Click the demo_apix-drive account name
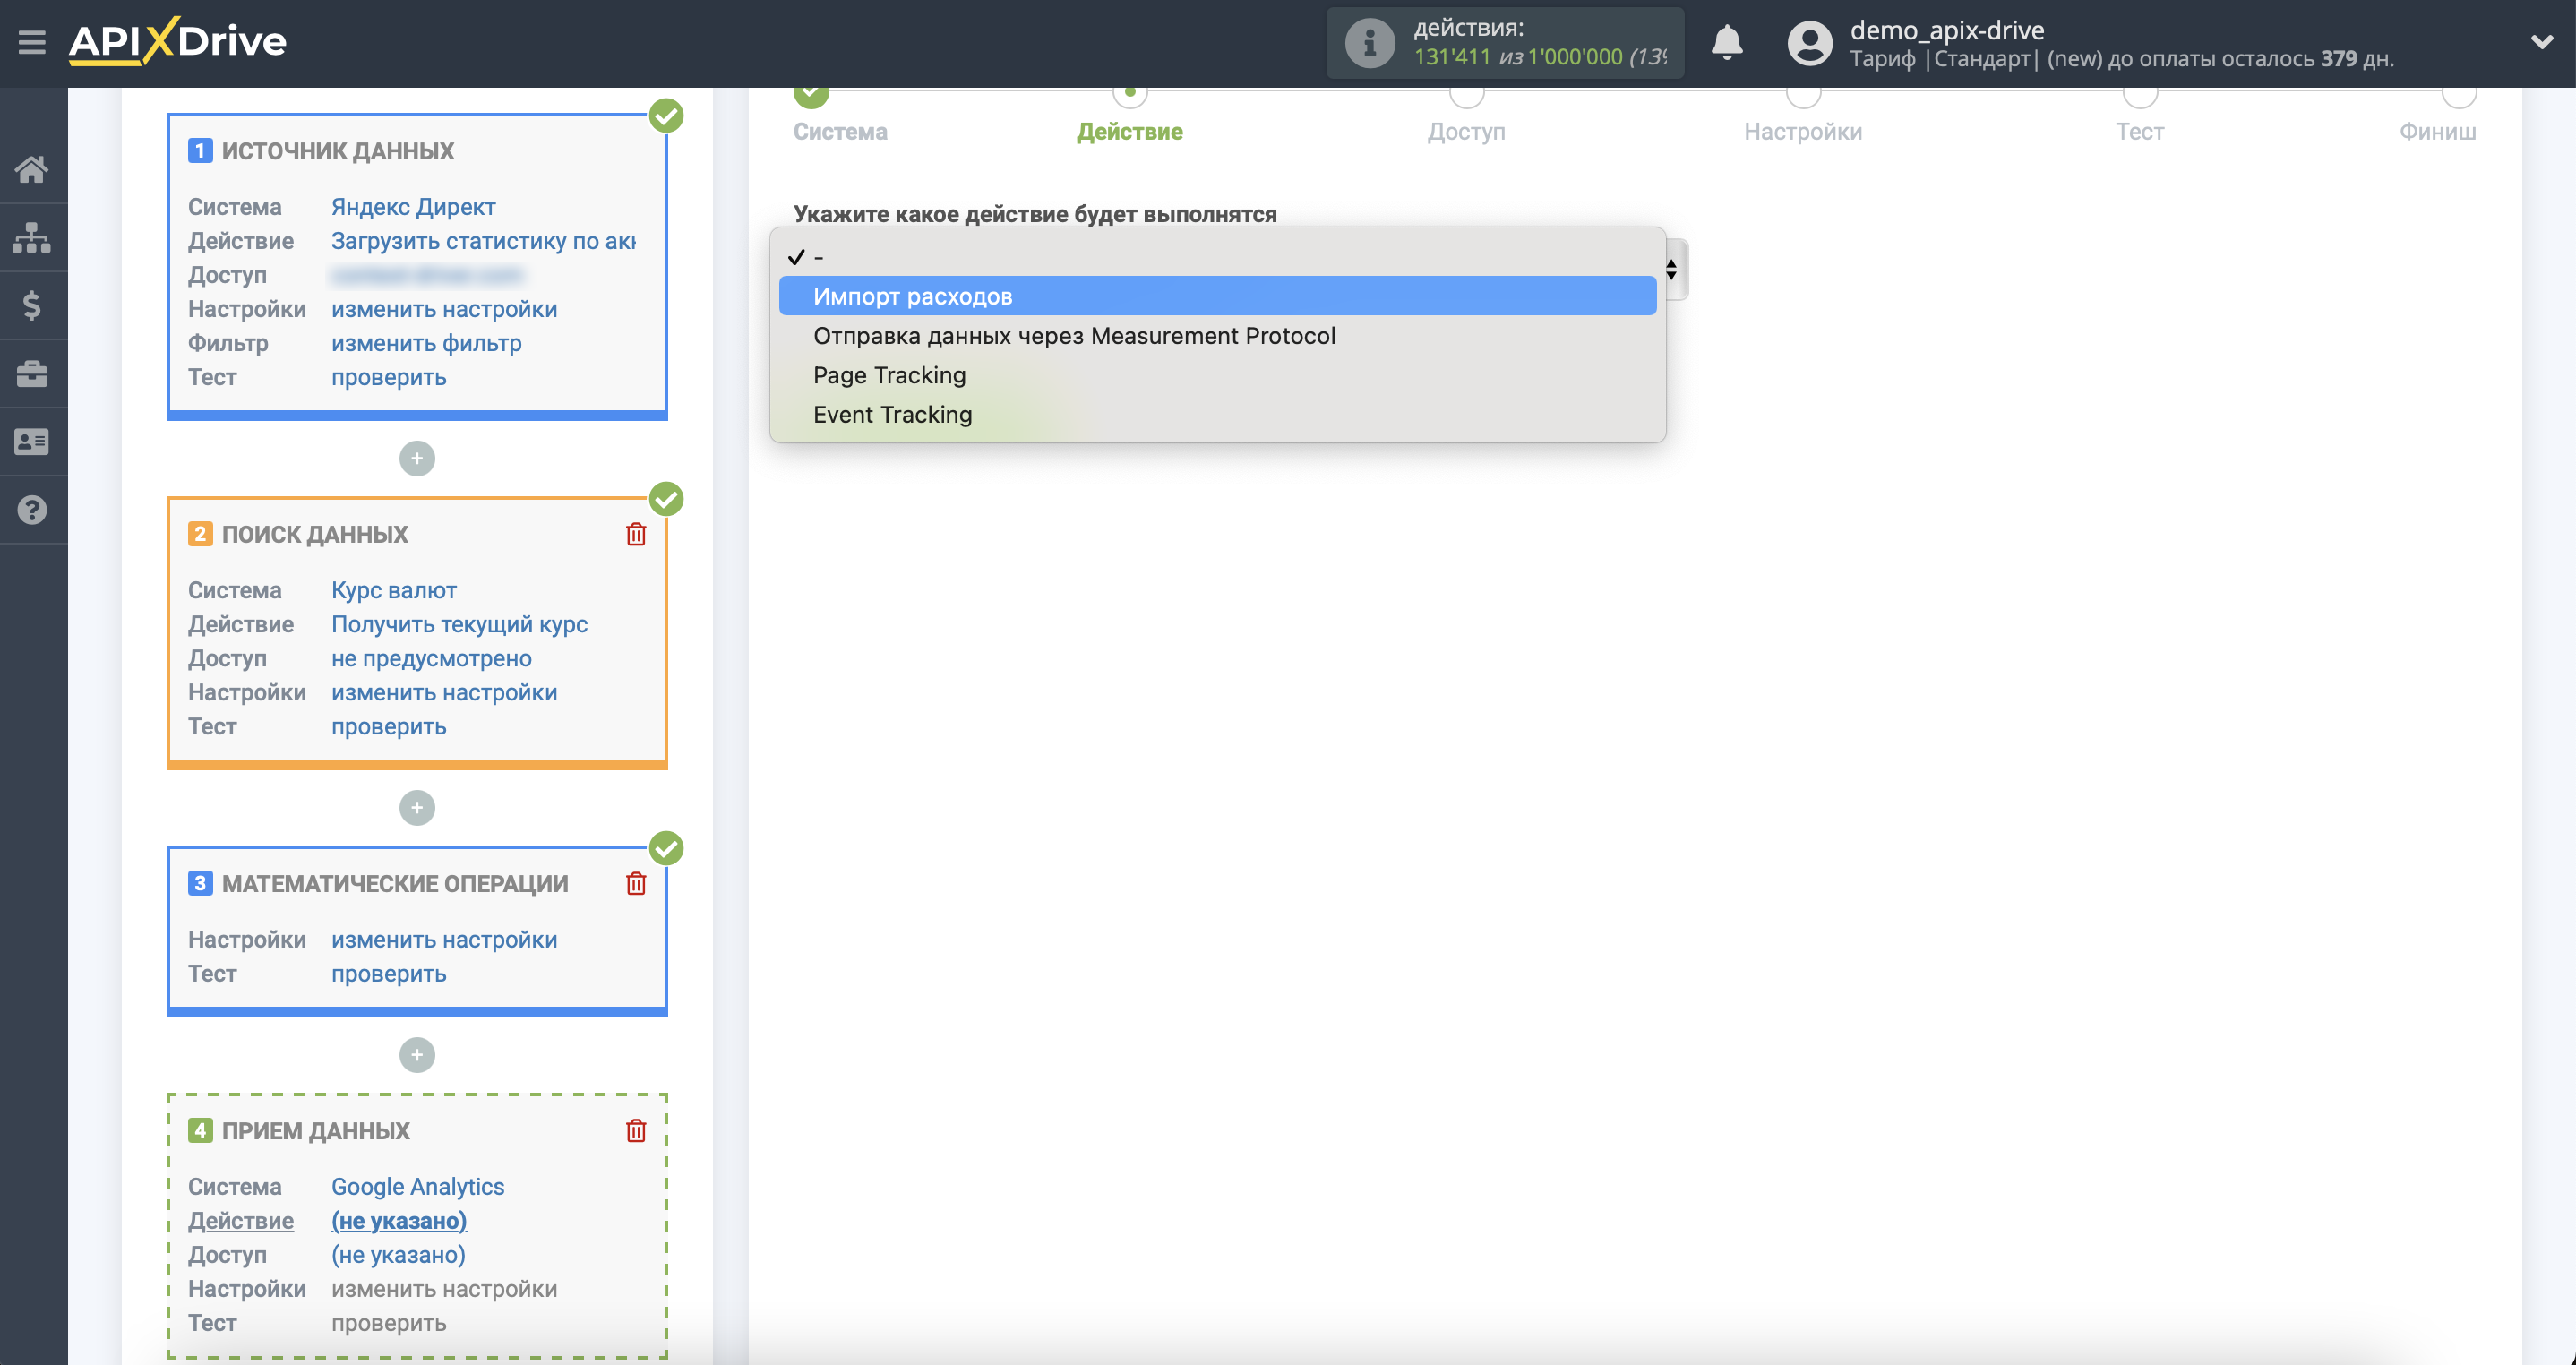 coord(1946,30)
